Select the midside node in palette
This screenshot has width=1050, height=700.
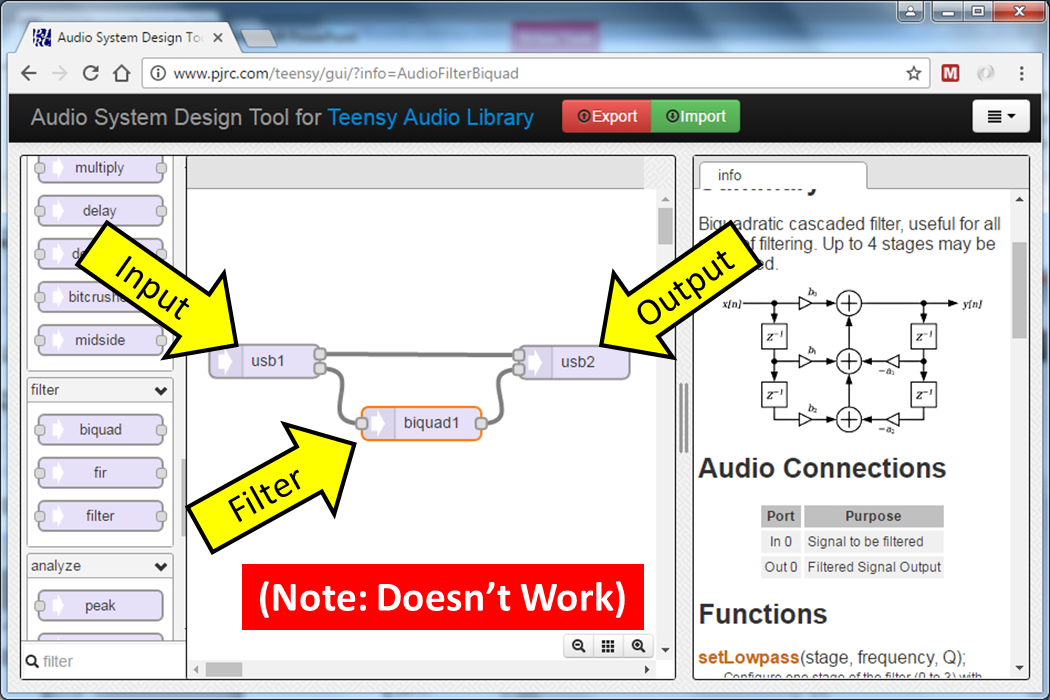pos(100,340)
